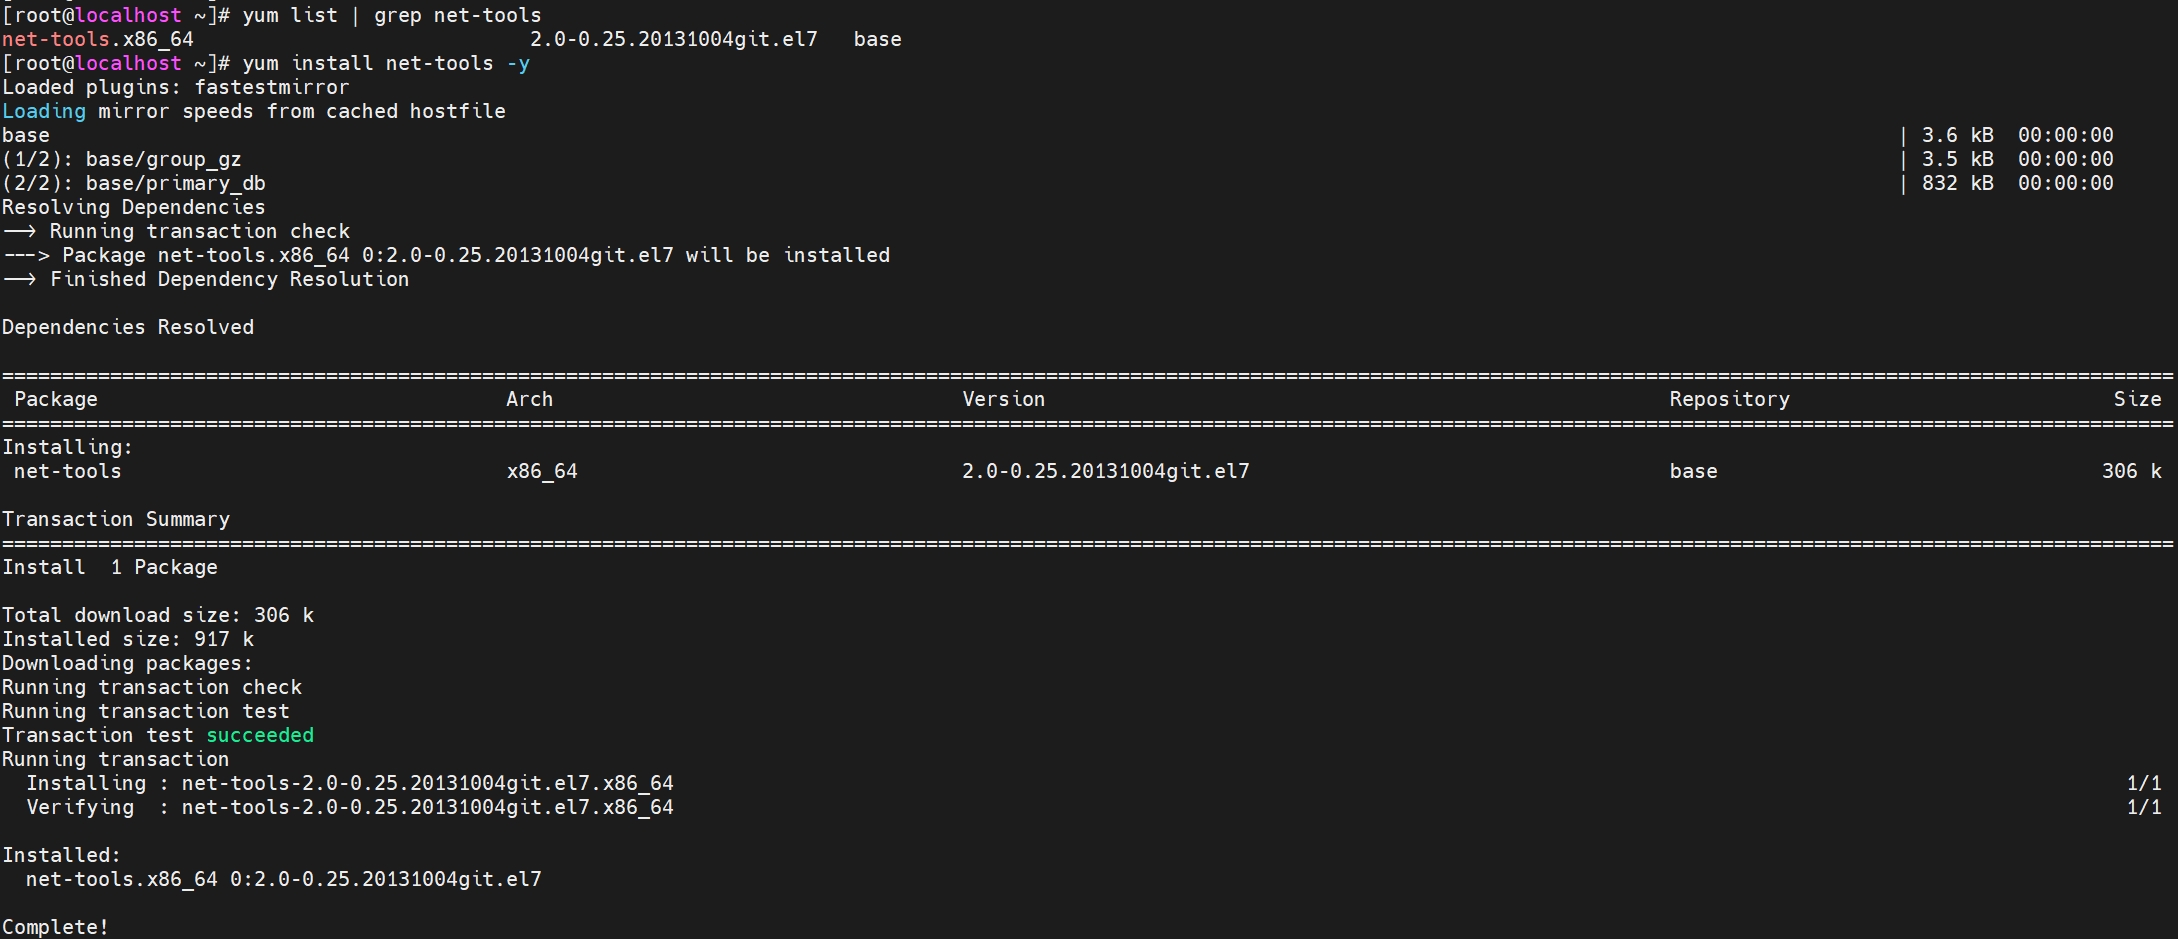
Task: Click the green 'succeeded' word
Action: point(260,735)
